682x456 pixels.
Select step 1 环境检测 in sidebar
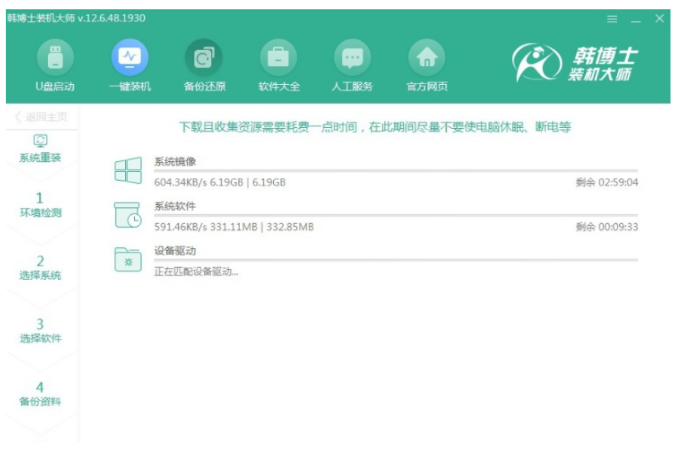41,204
